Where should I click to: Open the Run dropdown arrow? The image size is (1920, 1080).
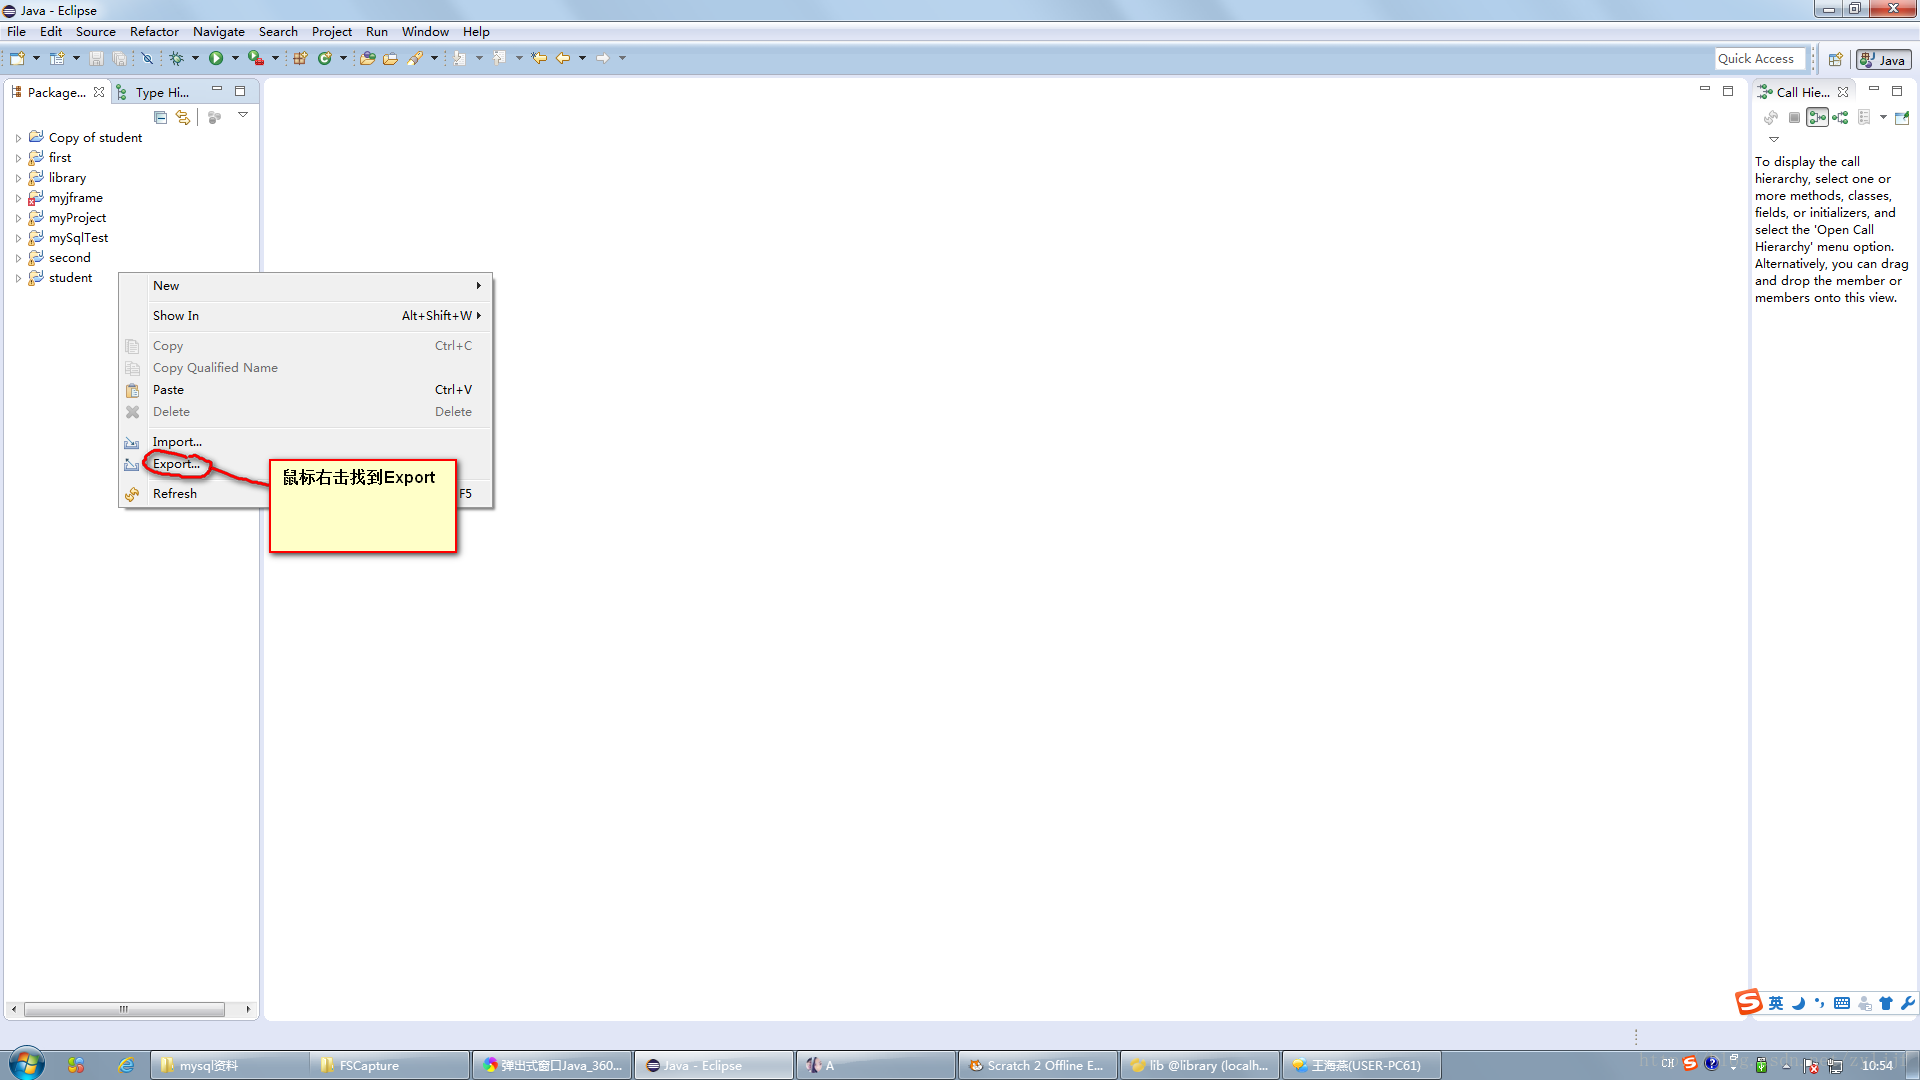point(235,58)
